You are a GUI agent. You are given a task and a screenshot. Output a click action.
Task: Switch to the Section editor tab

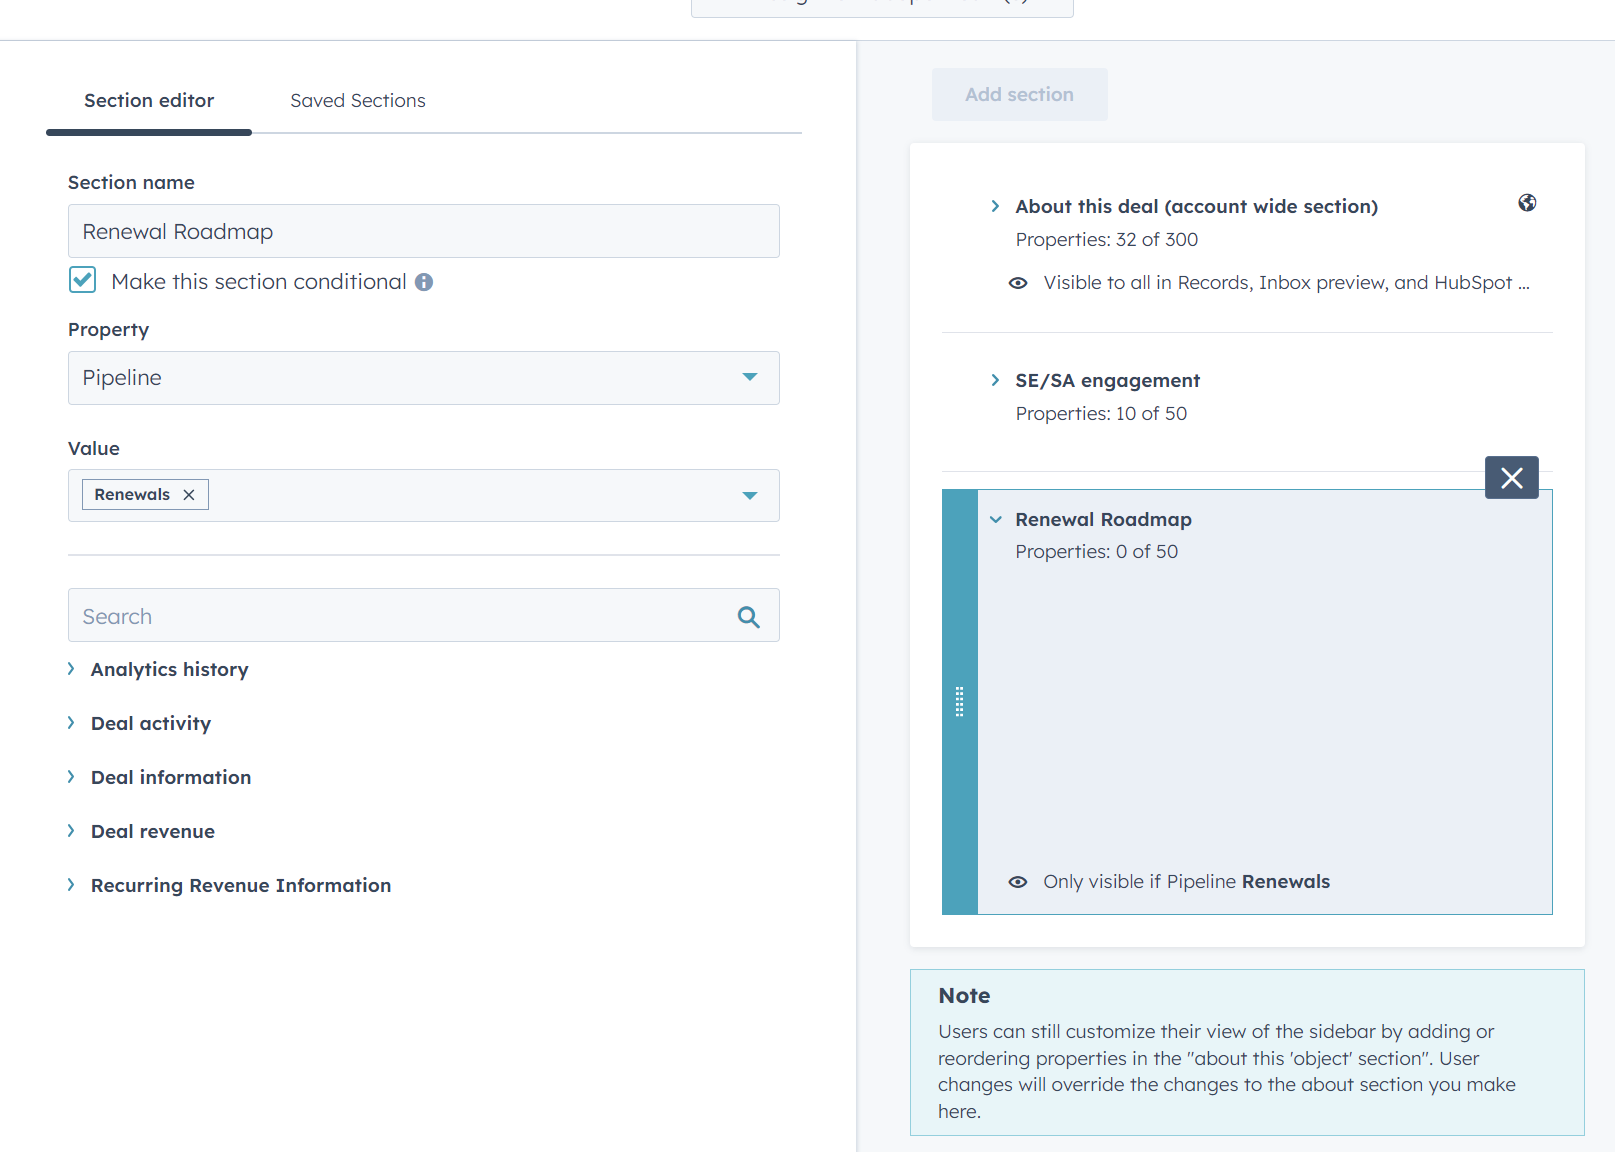148,100
